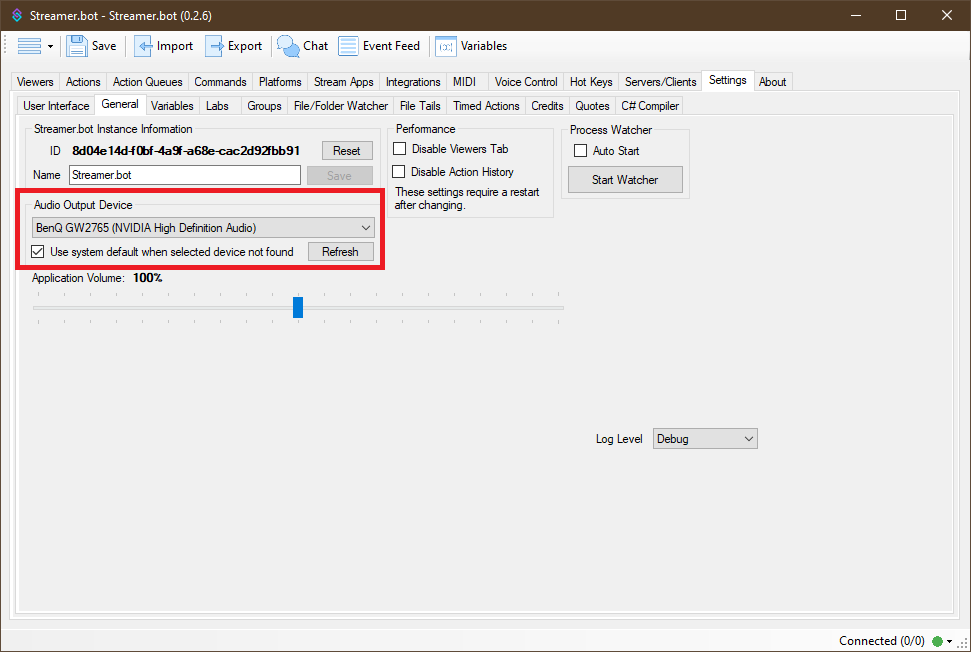Click the Streamer.bot logo in title bar

click(x=17, y=15)
